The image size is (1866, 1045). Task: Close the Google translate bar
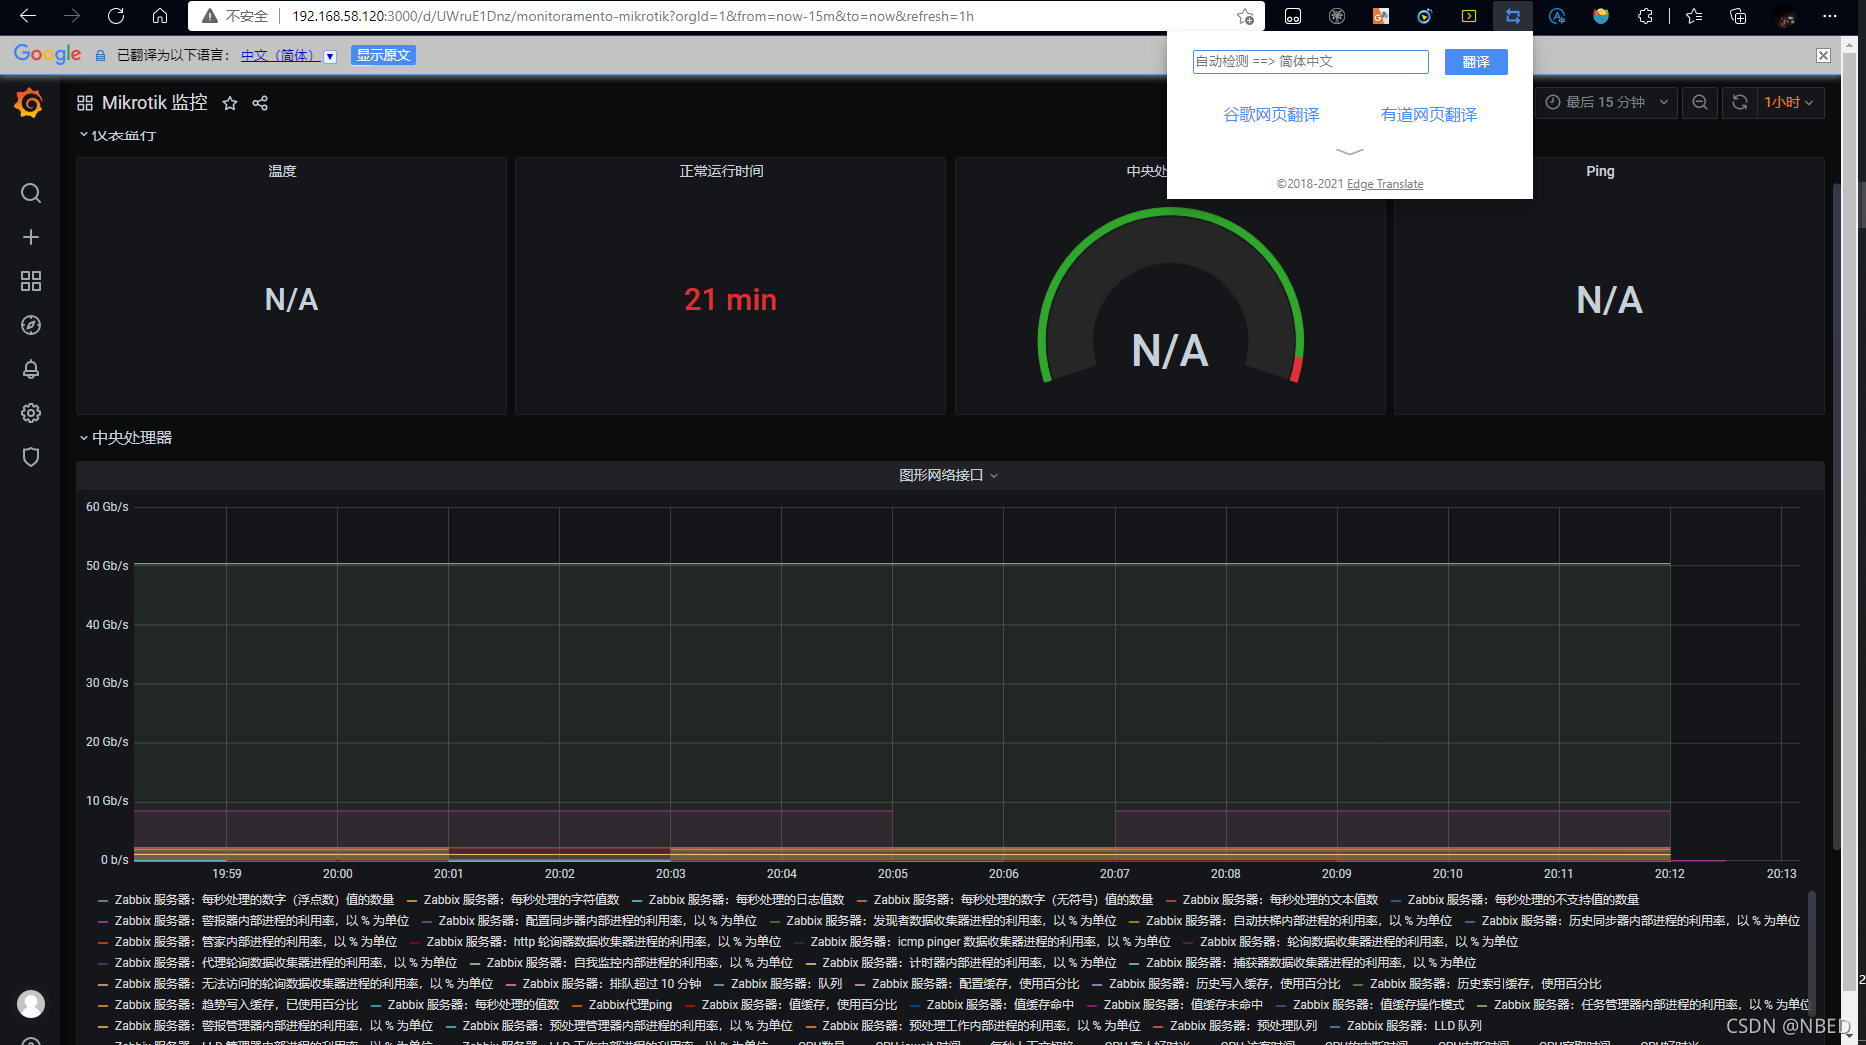[1824, 55]
